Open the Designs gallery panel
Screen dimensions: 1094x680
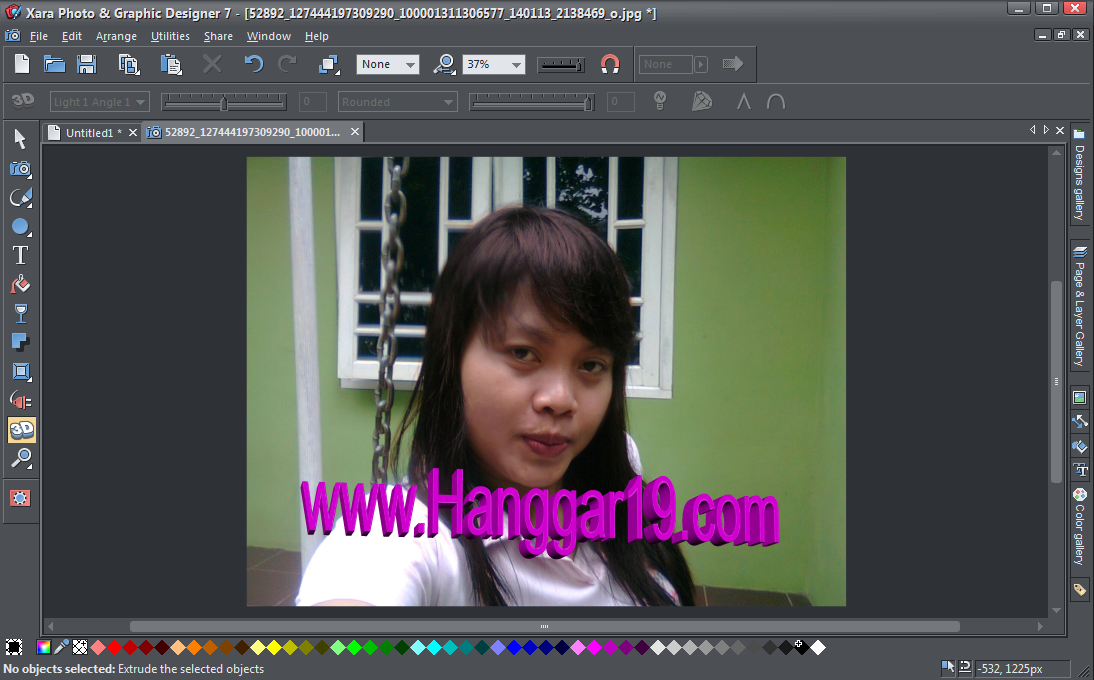[1079, 175]
